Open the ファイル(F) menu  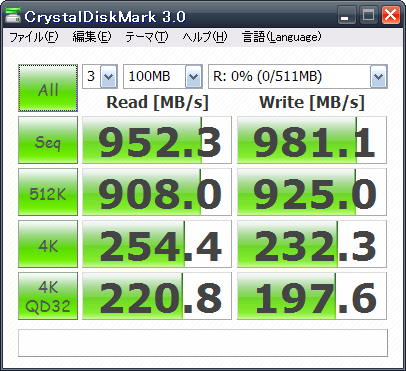[x=33, y=37]
